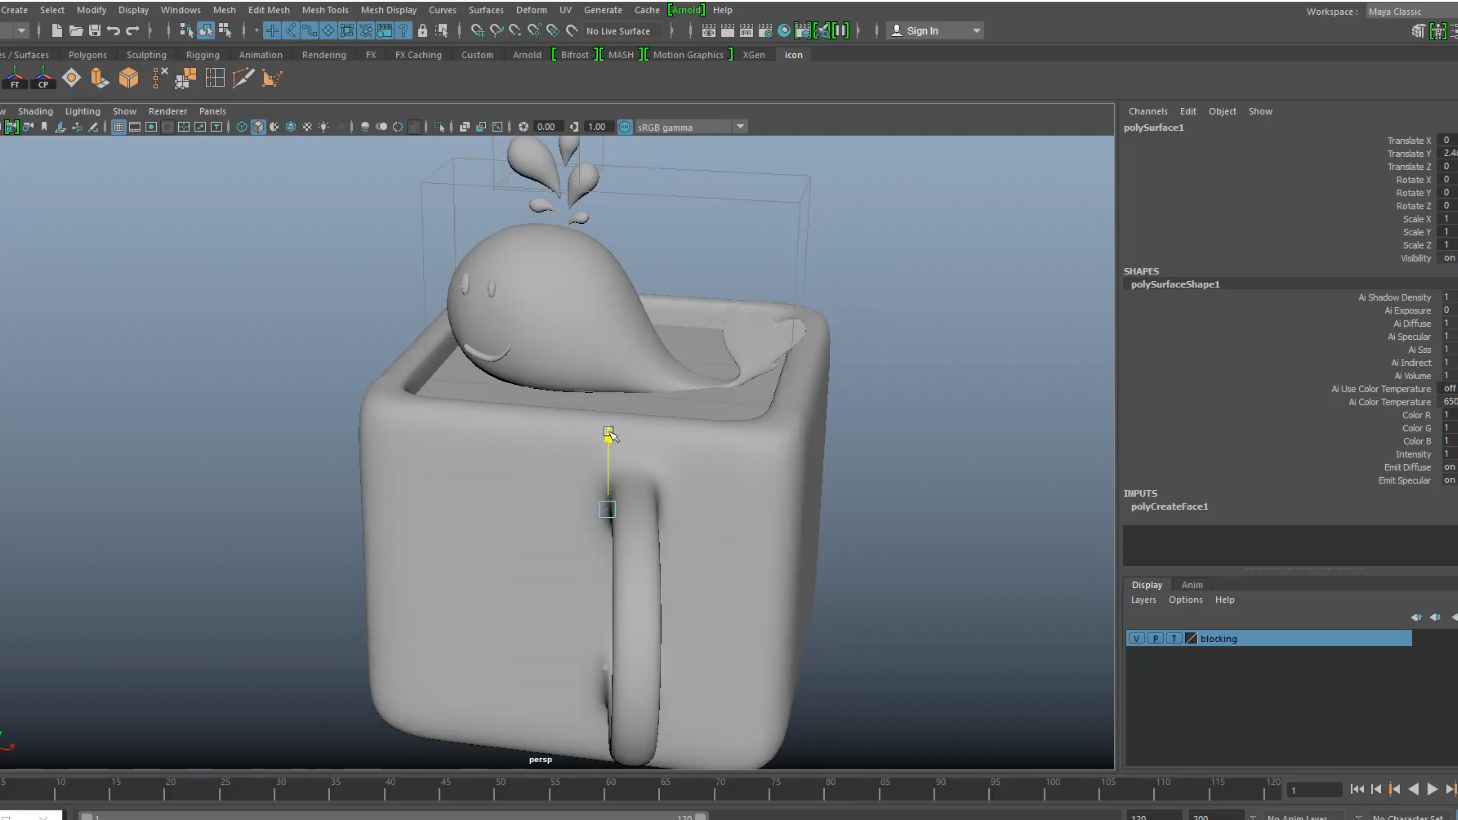The image size is (1458, 820).
Task: Open the sRGB gamma view transform dropdown
Action: [x=740, y=127]
